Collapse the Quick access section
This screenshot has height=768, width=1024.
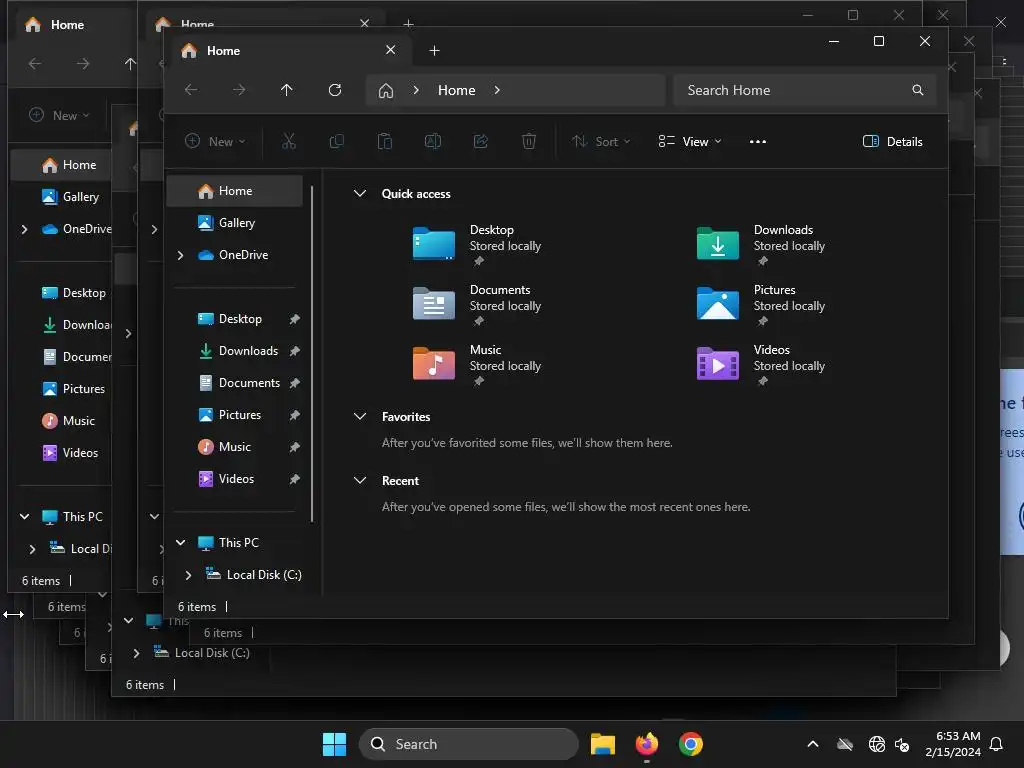(360, 193)
